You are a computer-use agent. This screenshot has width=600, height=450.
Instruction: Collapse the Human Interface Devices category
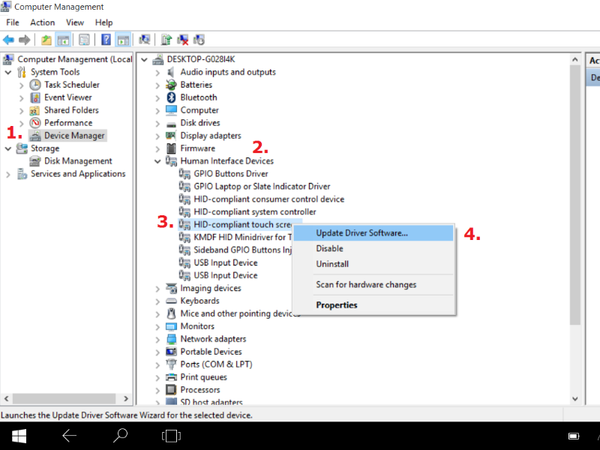point(158,161)
